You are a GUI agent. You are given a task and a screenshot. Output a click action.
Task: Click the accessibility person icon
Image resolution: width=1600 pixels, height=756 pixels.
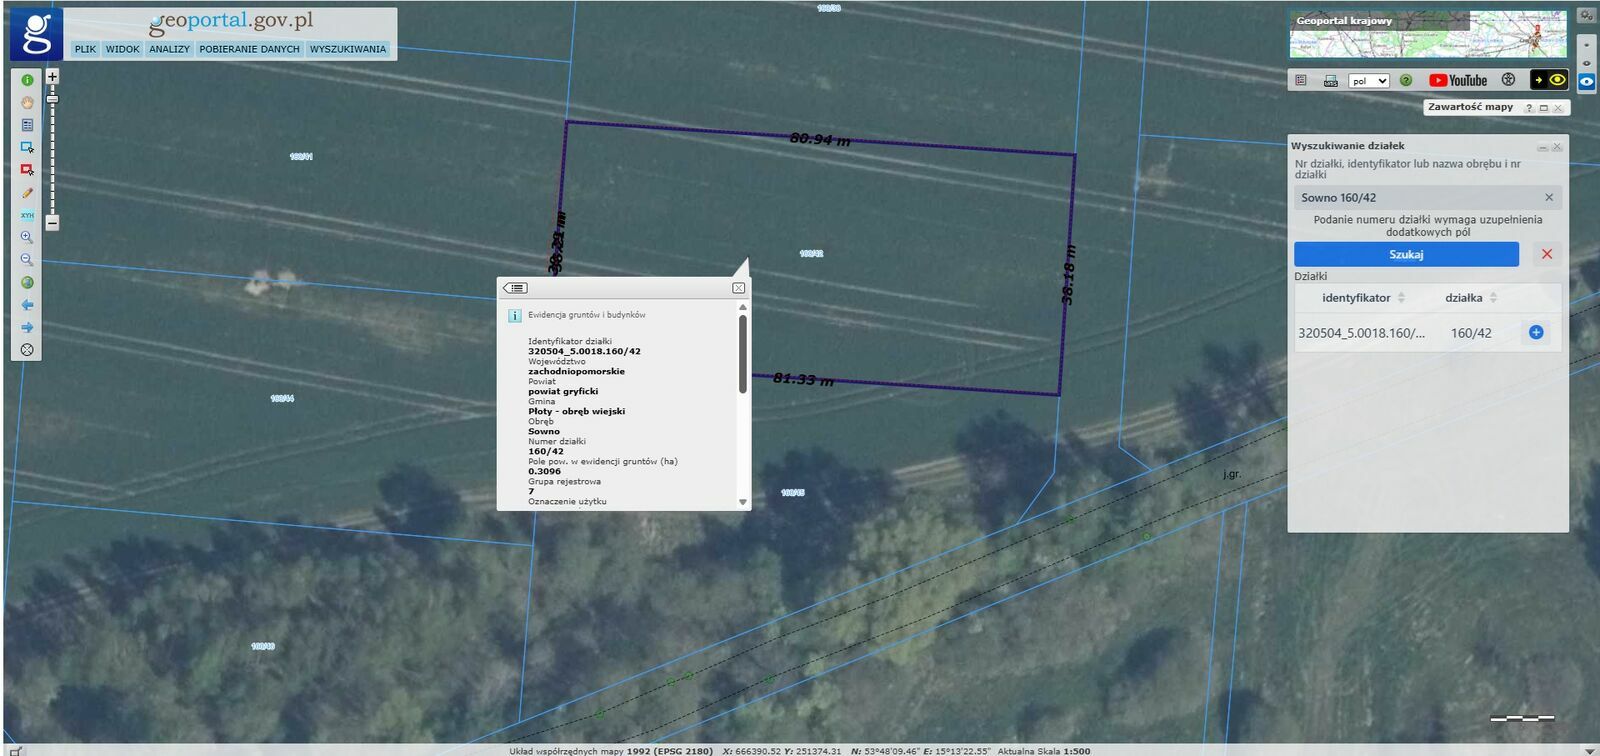(x=1508, y=80)
